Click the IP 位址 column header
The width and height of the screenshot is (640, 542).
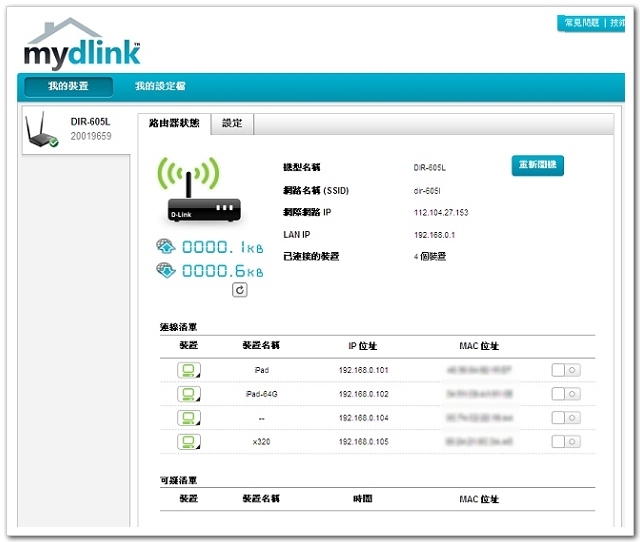(x=362, y=346)
